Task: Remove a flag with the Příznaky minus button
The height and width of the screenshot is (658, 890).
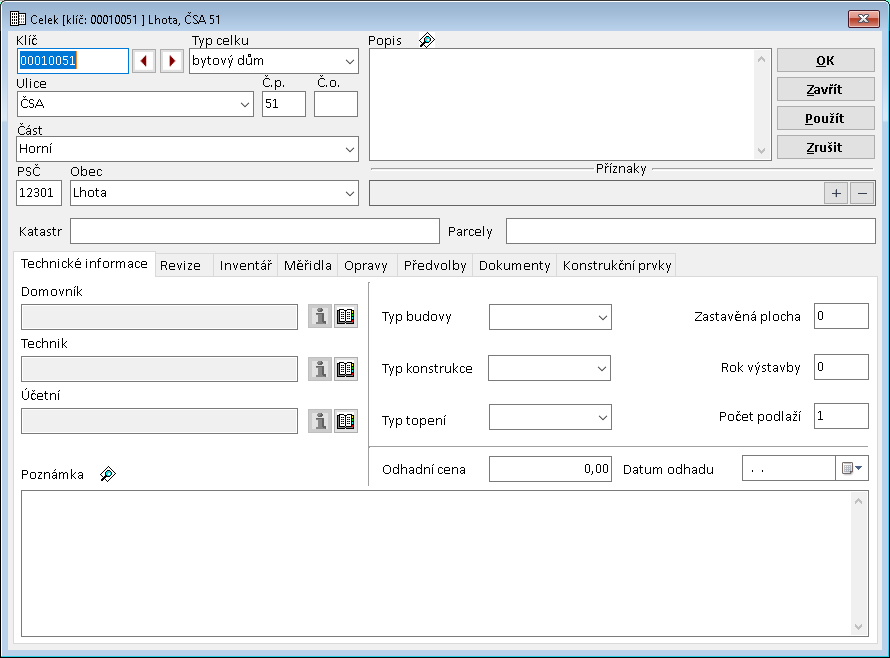Action: coord(862,193)
